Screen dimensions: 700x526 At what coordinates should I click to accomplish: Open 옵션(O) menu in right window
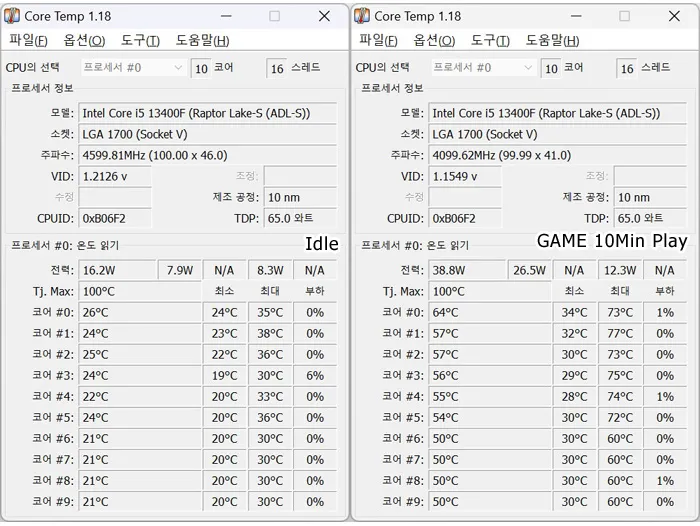(434, 40)
